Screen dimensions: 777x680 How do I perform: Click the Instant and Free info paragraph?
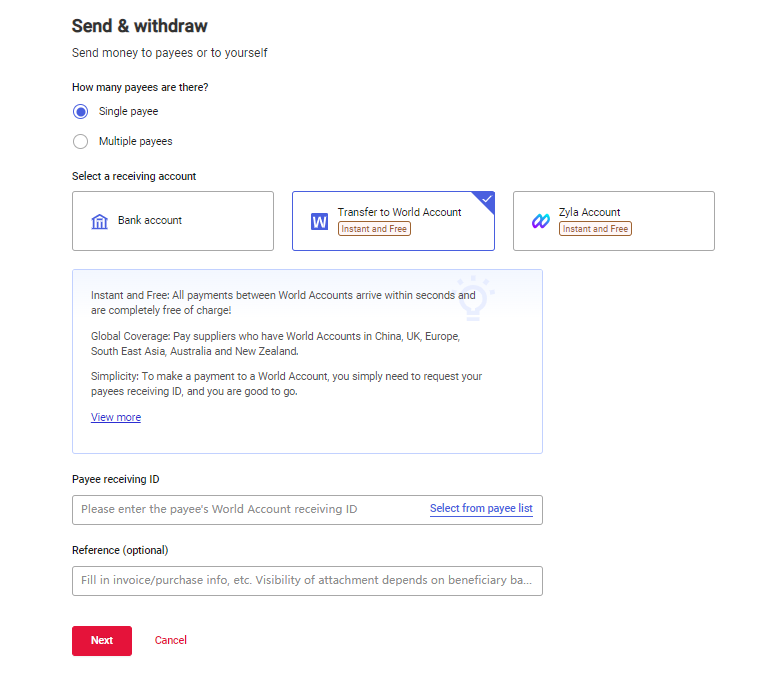coord(283,303)
